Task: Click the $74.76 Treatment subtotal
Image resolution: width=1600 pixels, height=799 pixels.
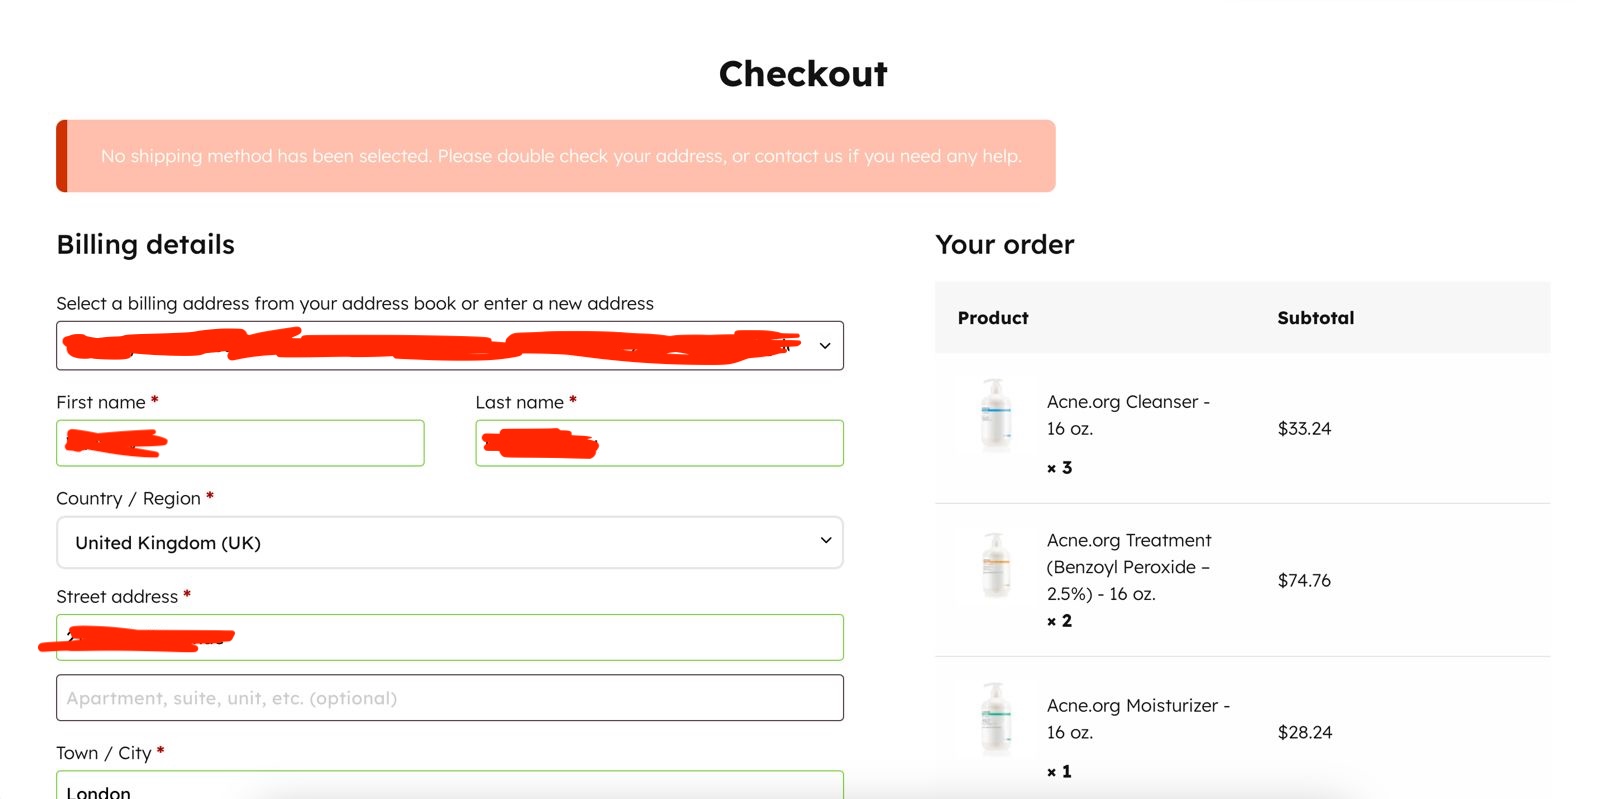Action: click(1304, 580)
